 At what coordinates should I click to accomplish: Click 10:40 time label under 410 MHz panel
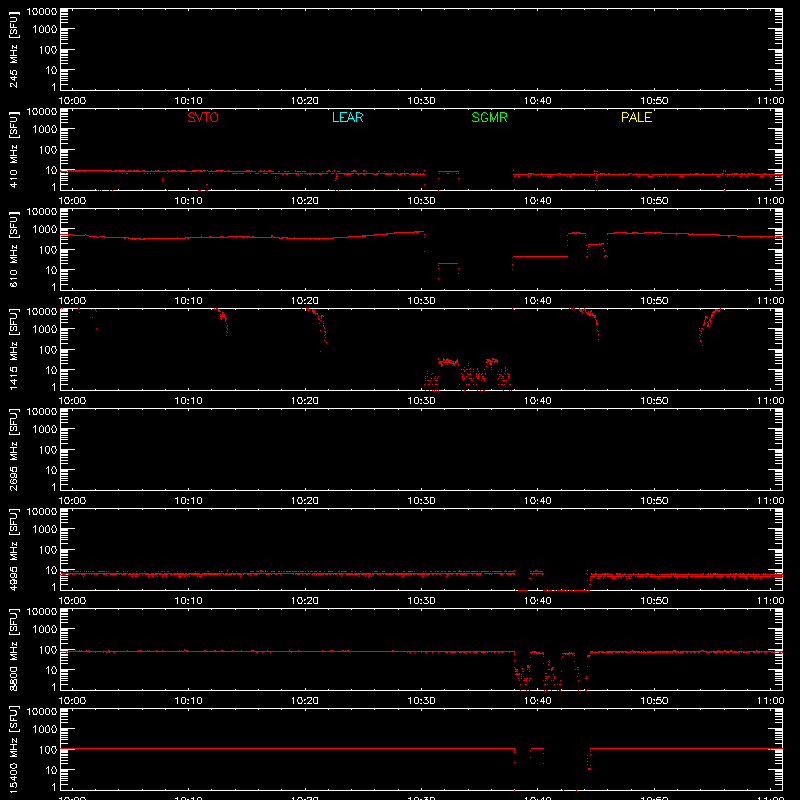[538, 201]
